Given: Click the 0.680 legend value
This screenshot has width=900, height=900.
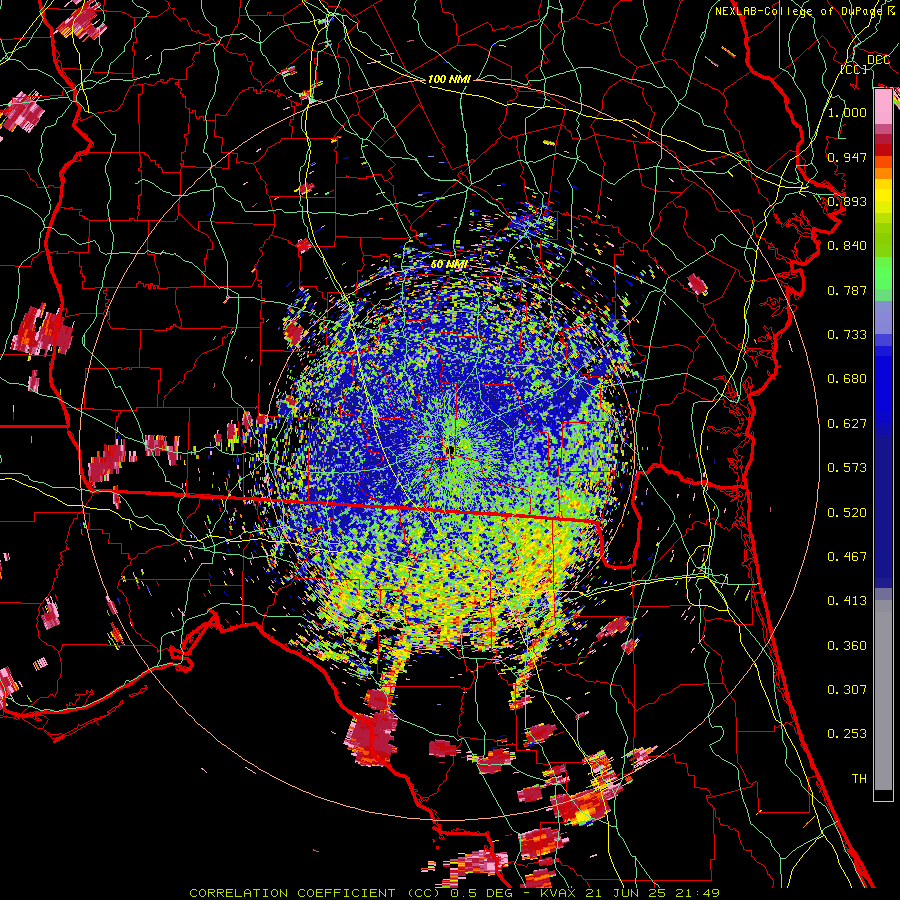Looking at the screenshot, I should click(847, 379).
